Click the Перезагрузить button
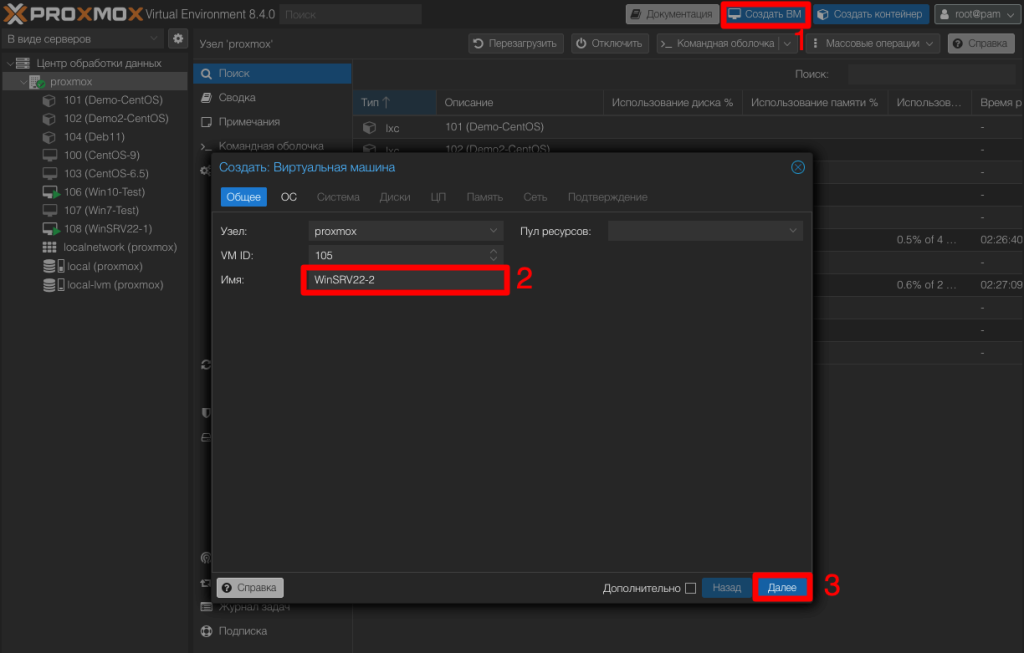 coord(516,44)
